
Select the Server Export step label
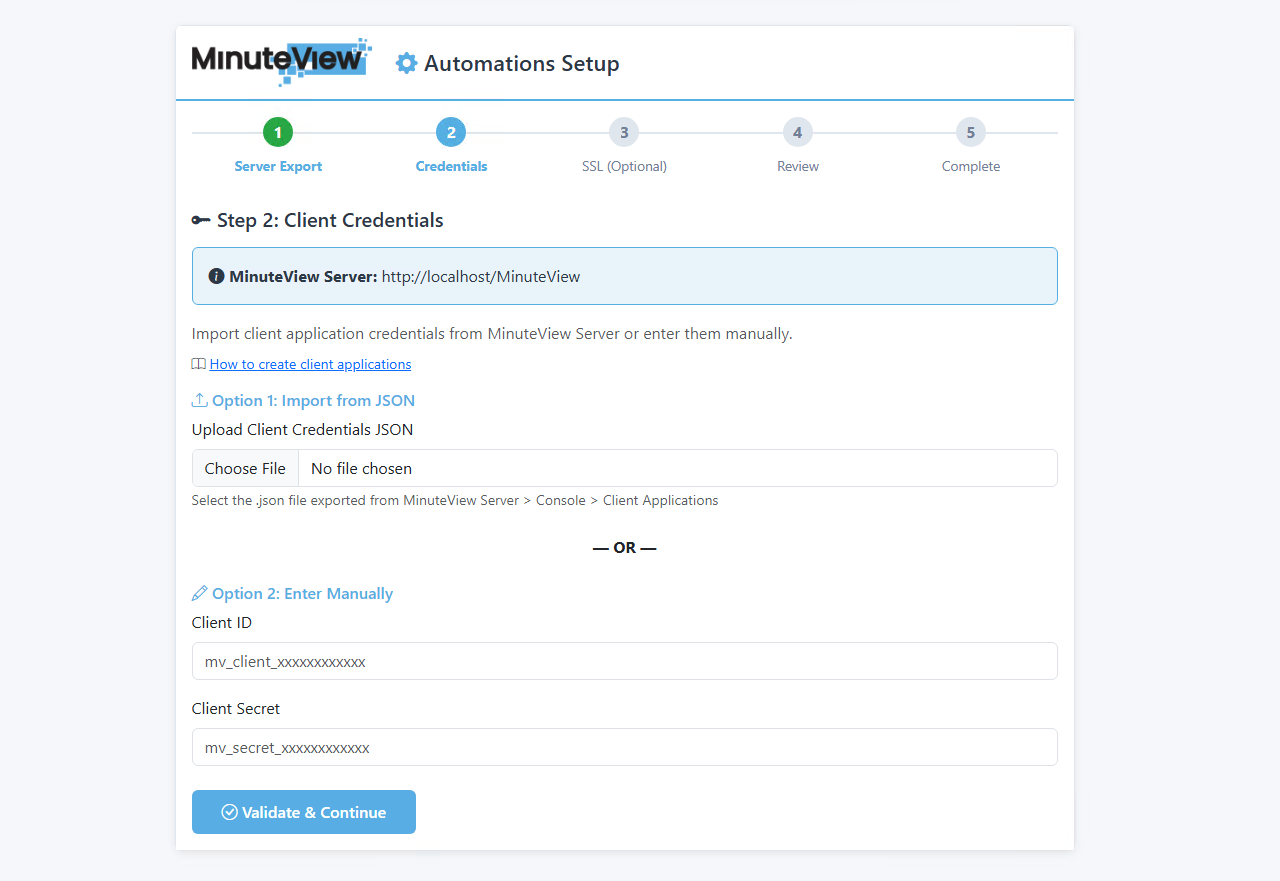(278, 166)
